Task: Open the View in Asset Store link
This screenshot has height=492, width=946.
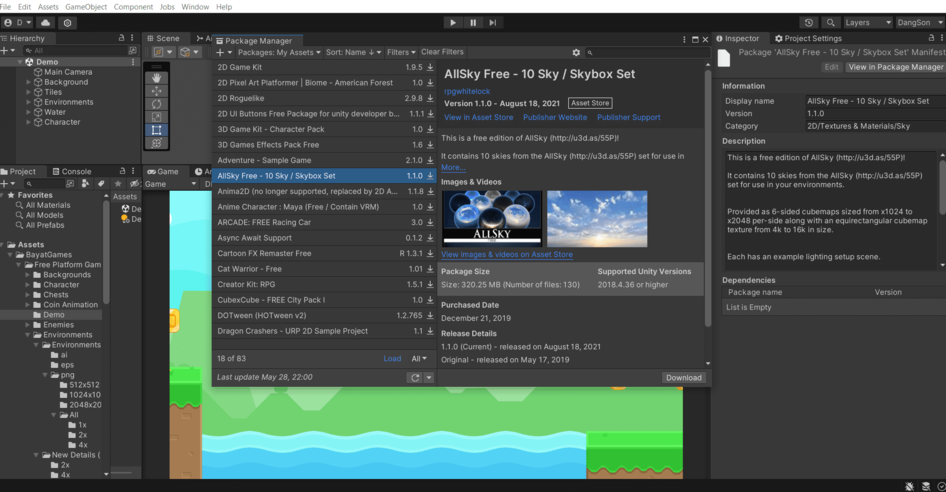Action: coord(478,117)
